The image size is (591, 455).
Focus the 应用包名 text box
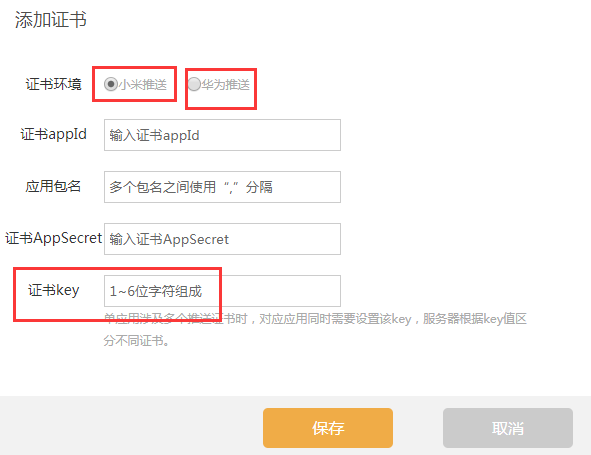(222, 187)
